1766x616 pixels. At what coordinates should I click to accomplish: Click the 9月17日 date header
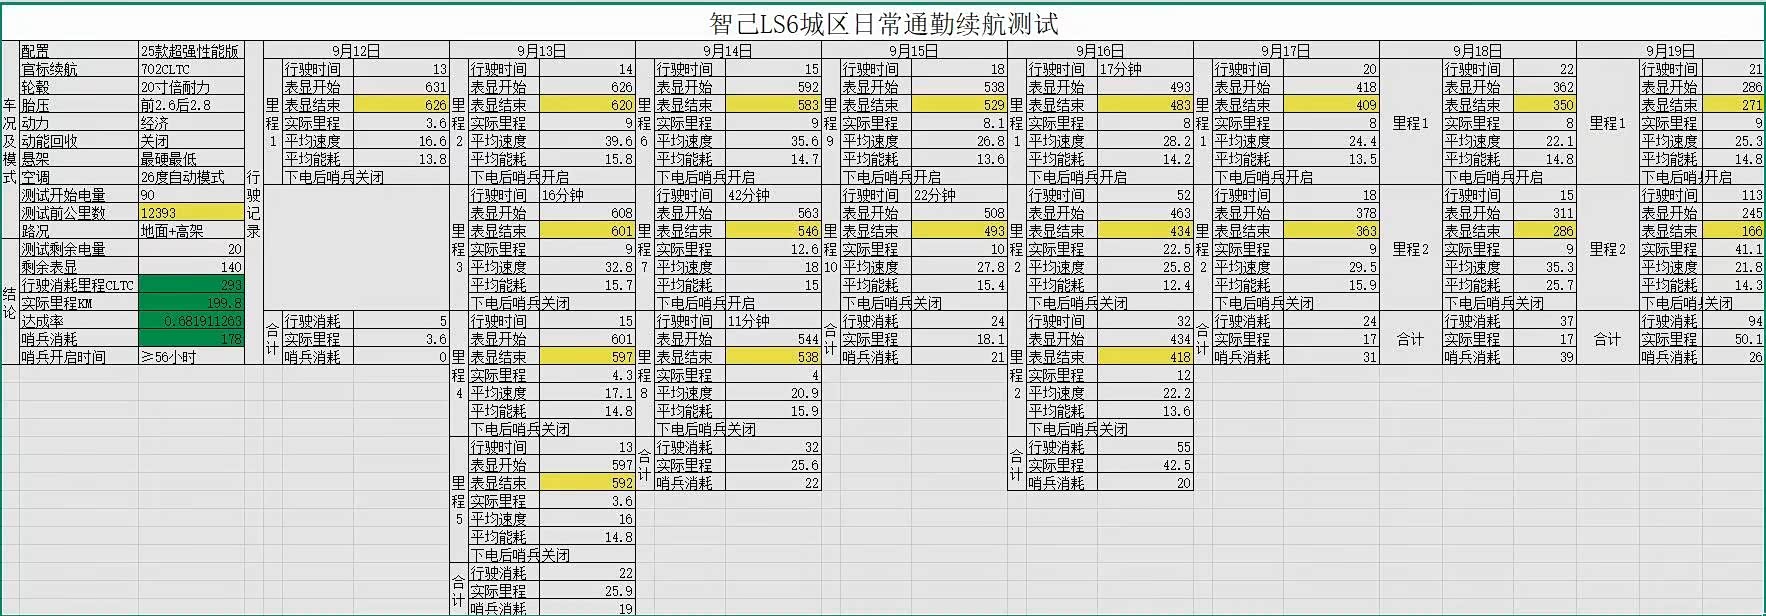pyautogui.click(x=1286, y=51)
